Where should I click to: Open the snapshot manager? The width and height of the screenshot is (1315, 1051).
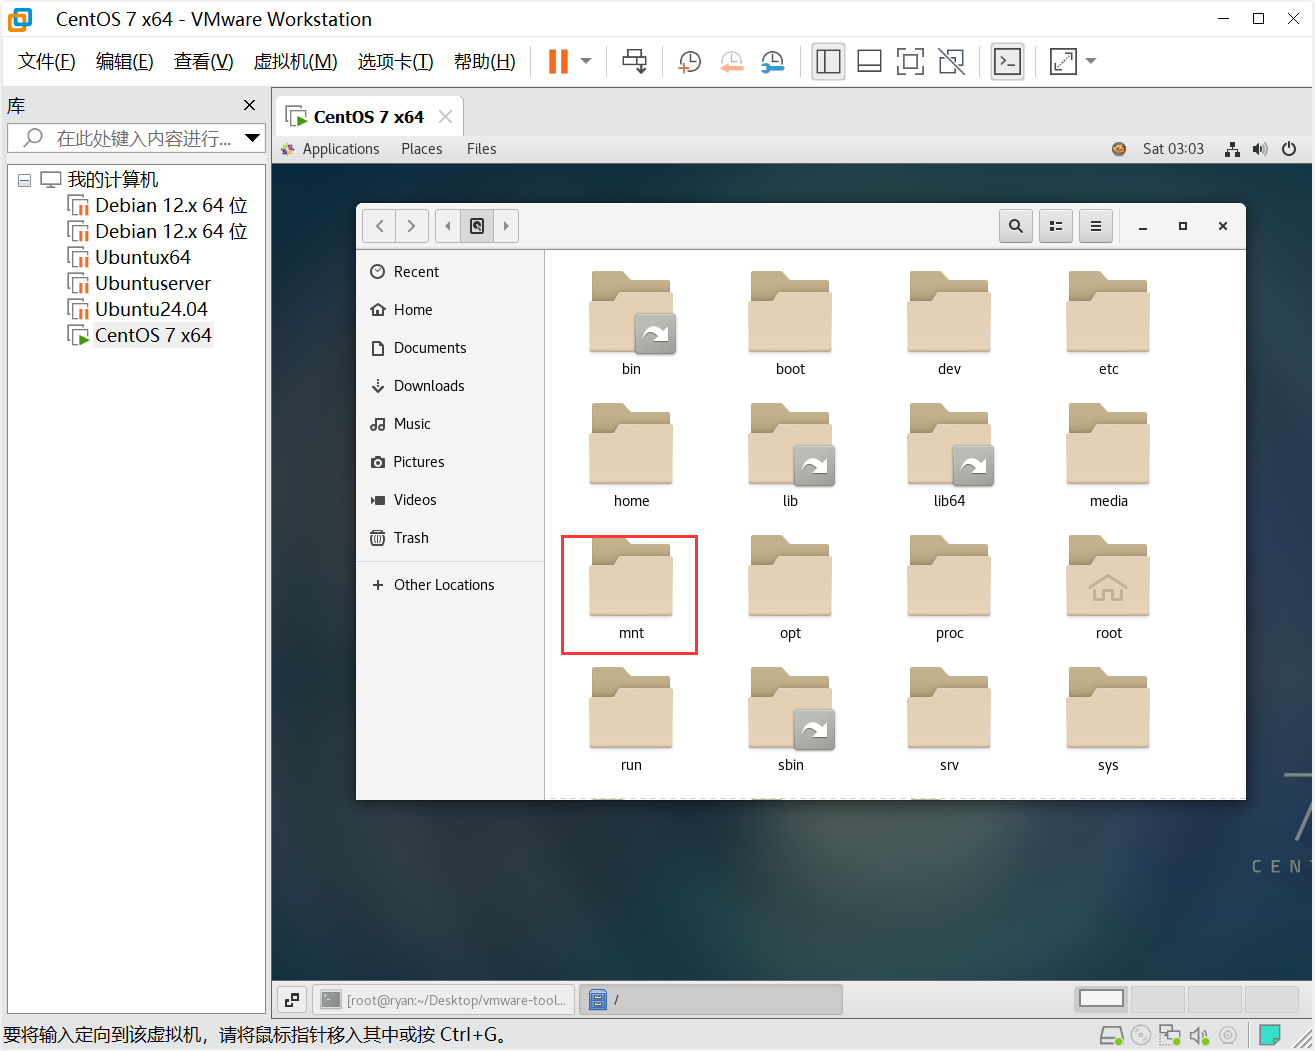click(772, 61)
